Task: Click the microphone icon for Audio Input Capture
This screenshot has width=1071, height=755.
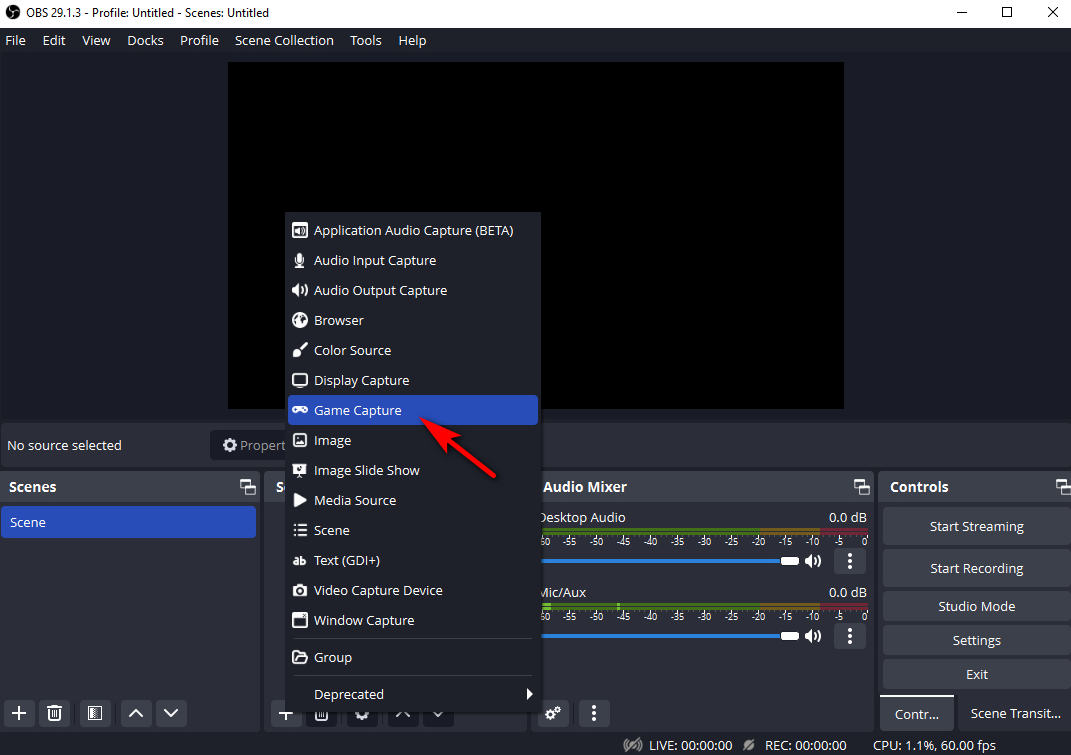Action: pyautogui.click(x=299, y=260)
